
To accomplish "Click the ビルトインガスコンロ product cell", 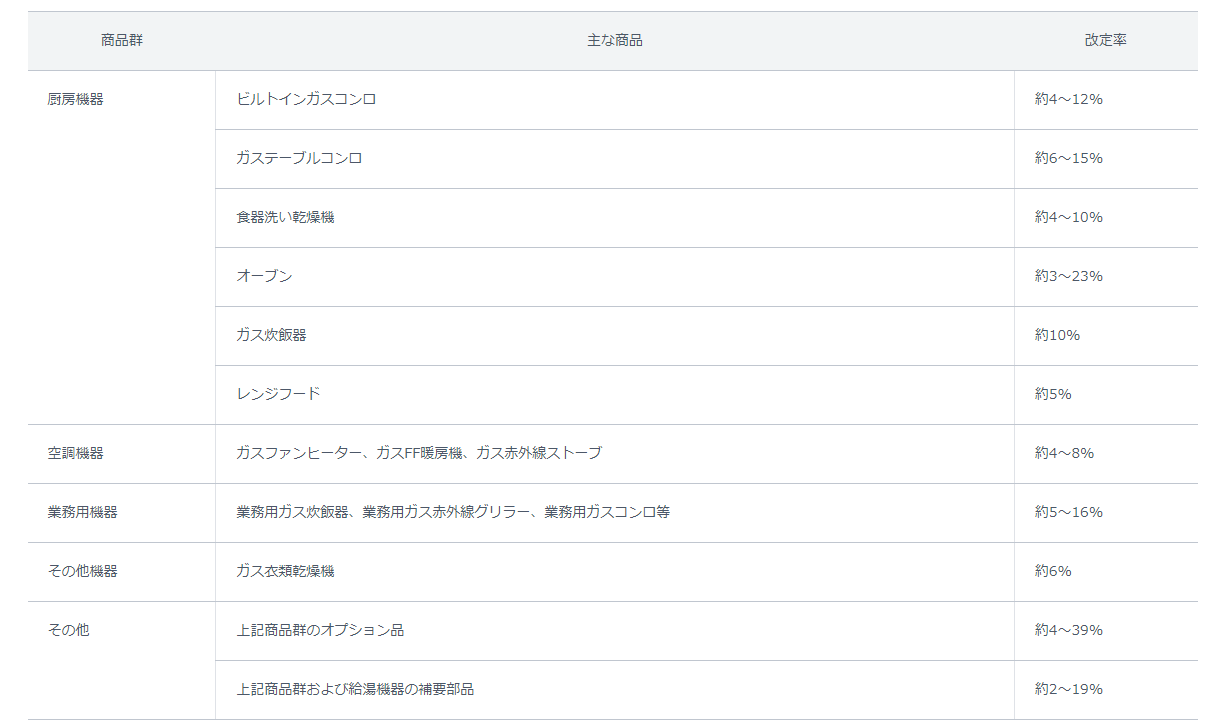I will coord(306,100).
